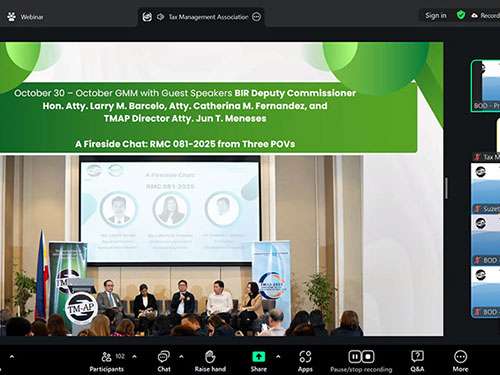500x375 pixels.
Task: Open the Apps icon
Action: click(x=305, y=357)
